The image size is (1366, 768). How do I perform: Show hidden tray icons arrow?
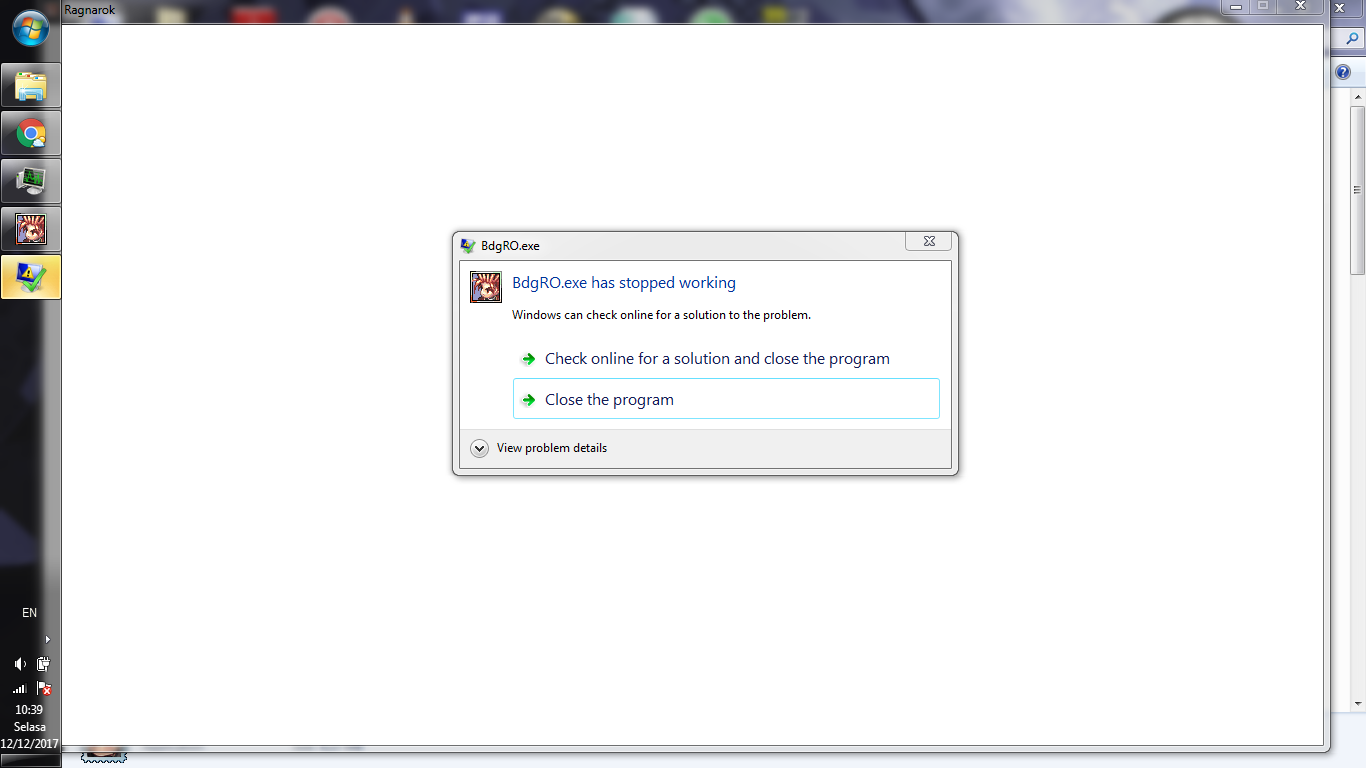pyautogui.click(x=47, y=639)
